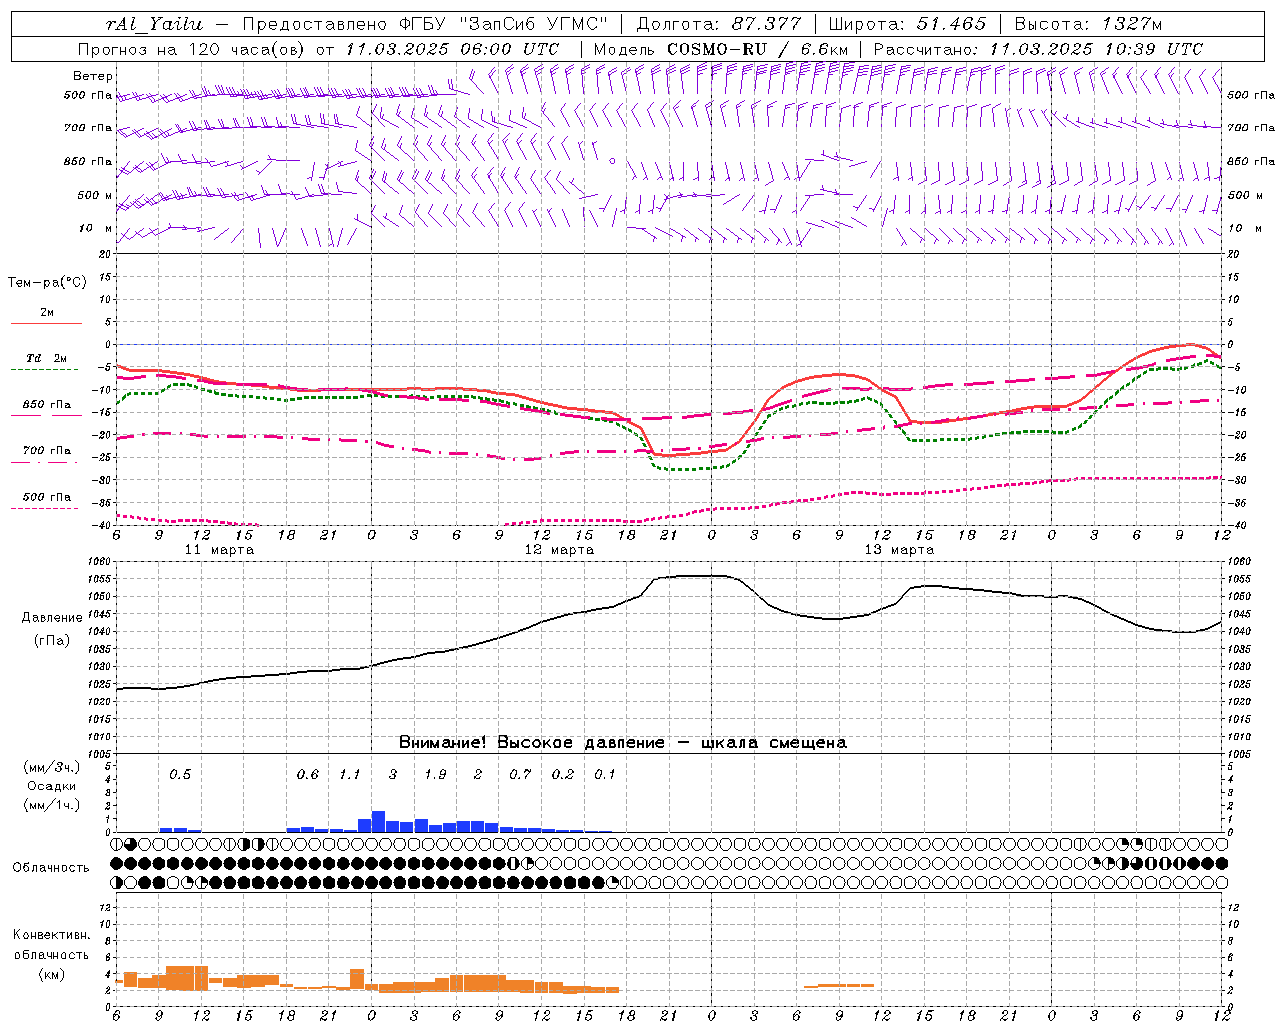Click the (мм/1ч.) precipitation unit label
The width and height of the screenshot is (1280, 1024).
[51, 804]
